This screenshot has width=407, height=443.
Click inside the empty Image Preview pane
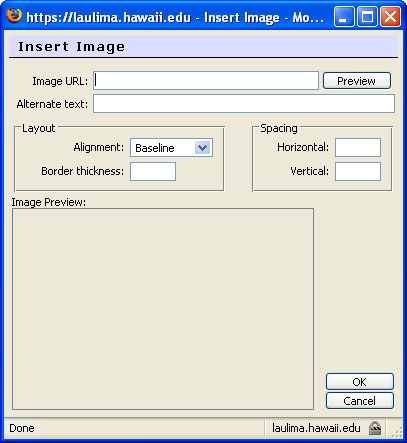(x=163, y=309)
